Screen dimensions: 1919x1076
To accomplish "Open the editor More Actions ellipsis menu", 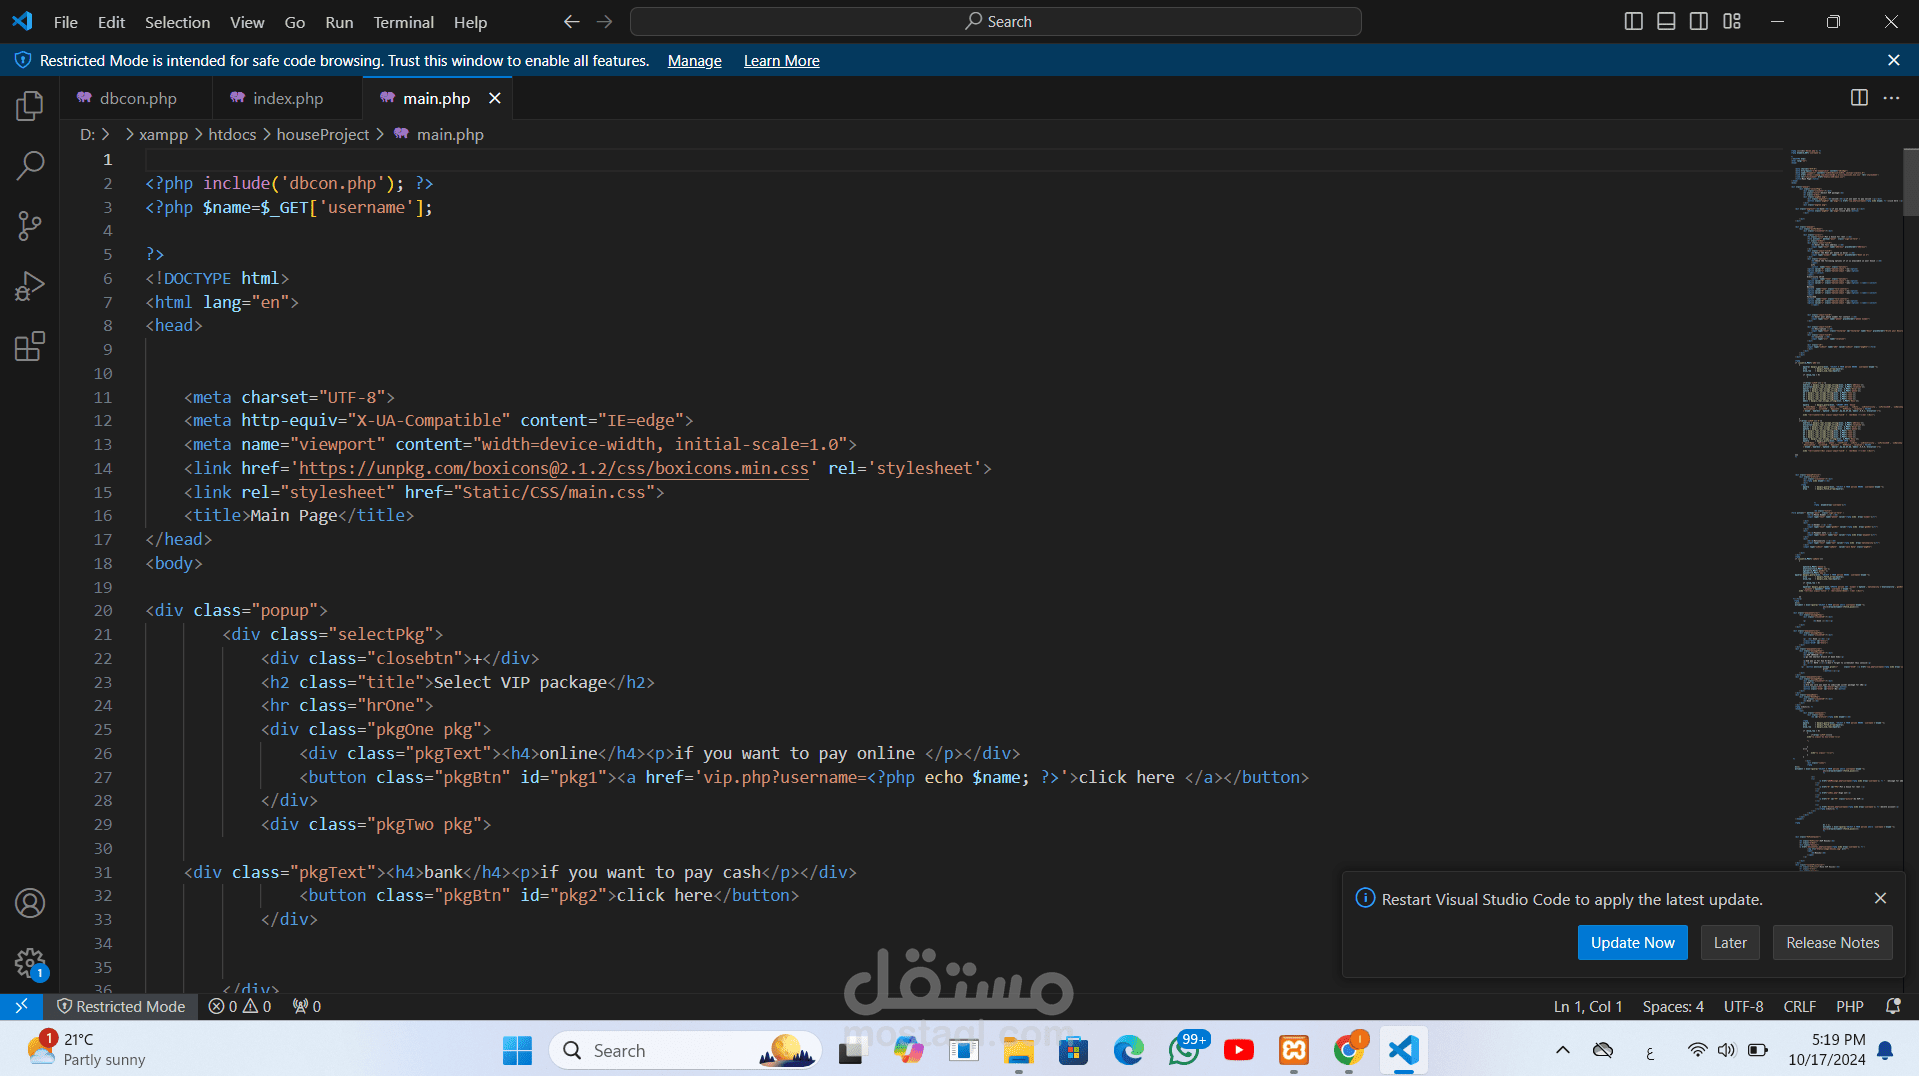I will pyautogui.click(x=1891, y=98).
